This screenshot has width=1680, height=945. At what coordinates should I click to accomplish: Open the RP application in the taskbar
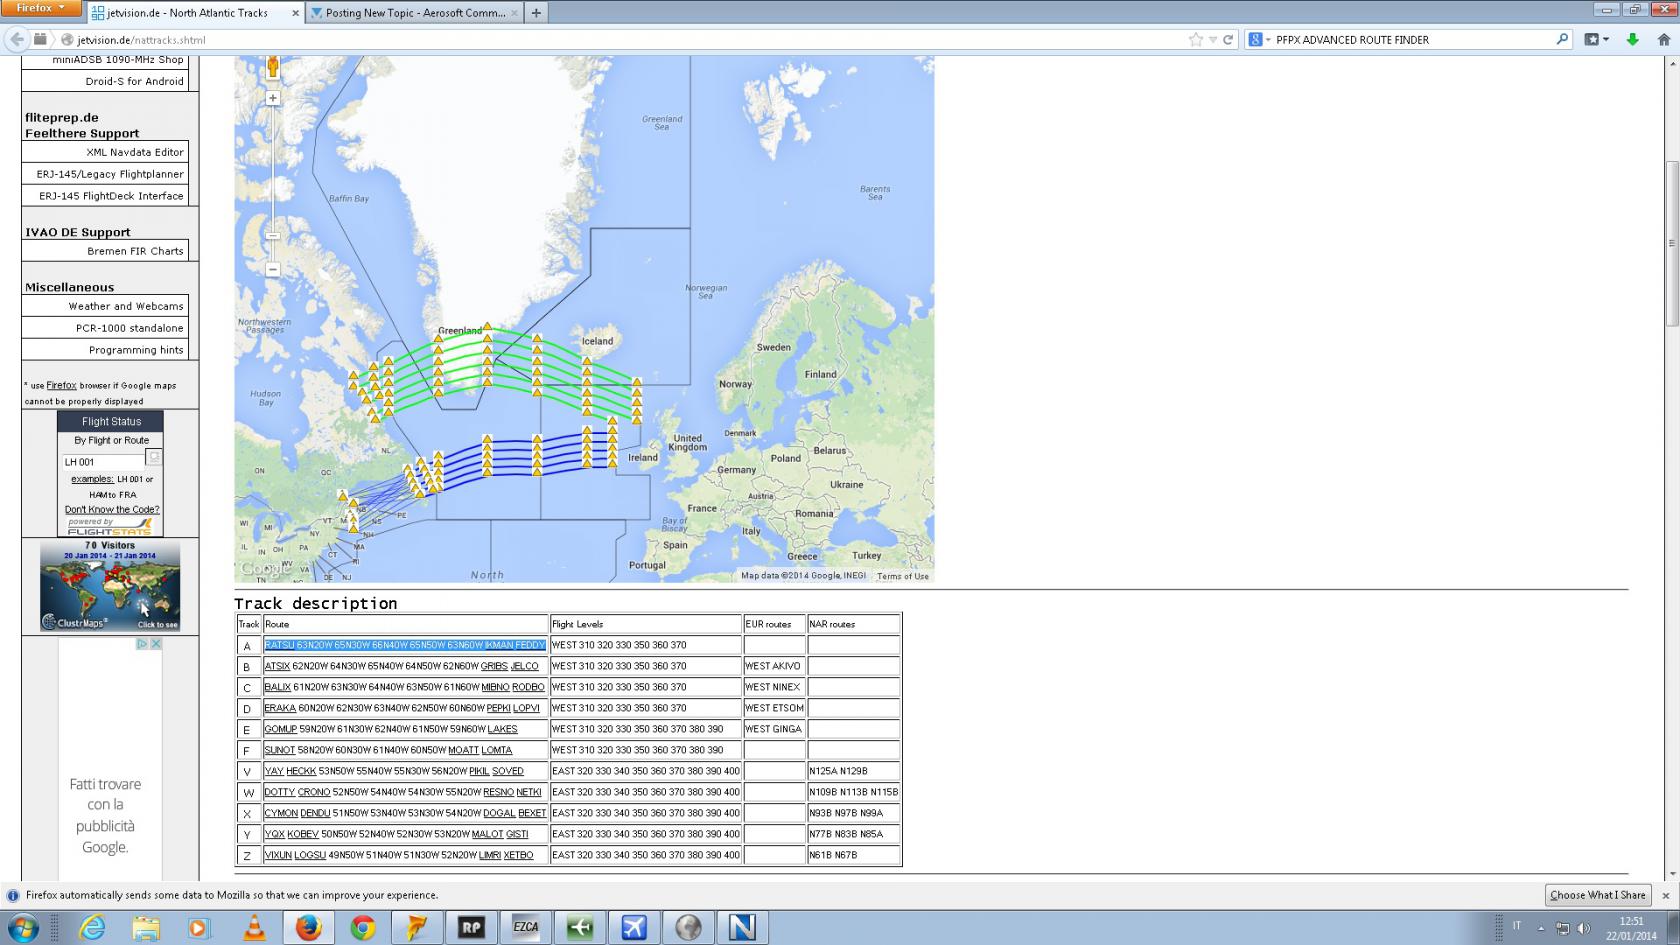click(470, 928)
